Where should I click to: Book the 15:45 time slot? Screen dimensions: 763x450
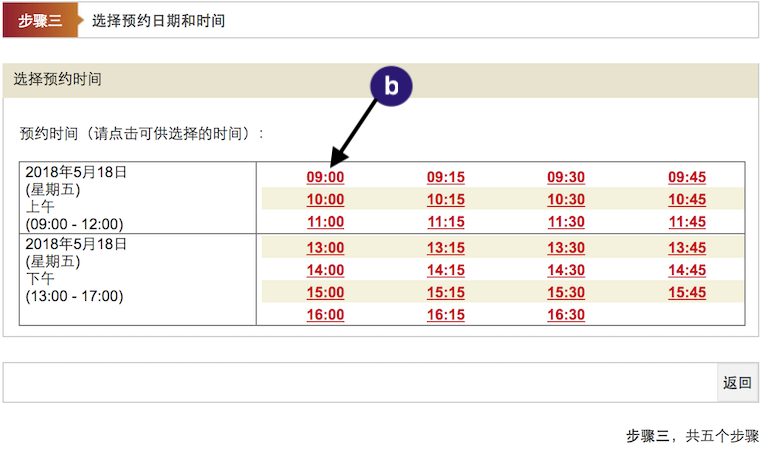pos(687,292)
